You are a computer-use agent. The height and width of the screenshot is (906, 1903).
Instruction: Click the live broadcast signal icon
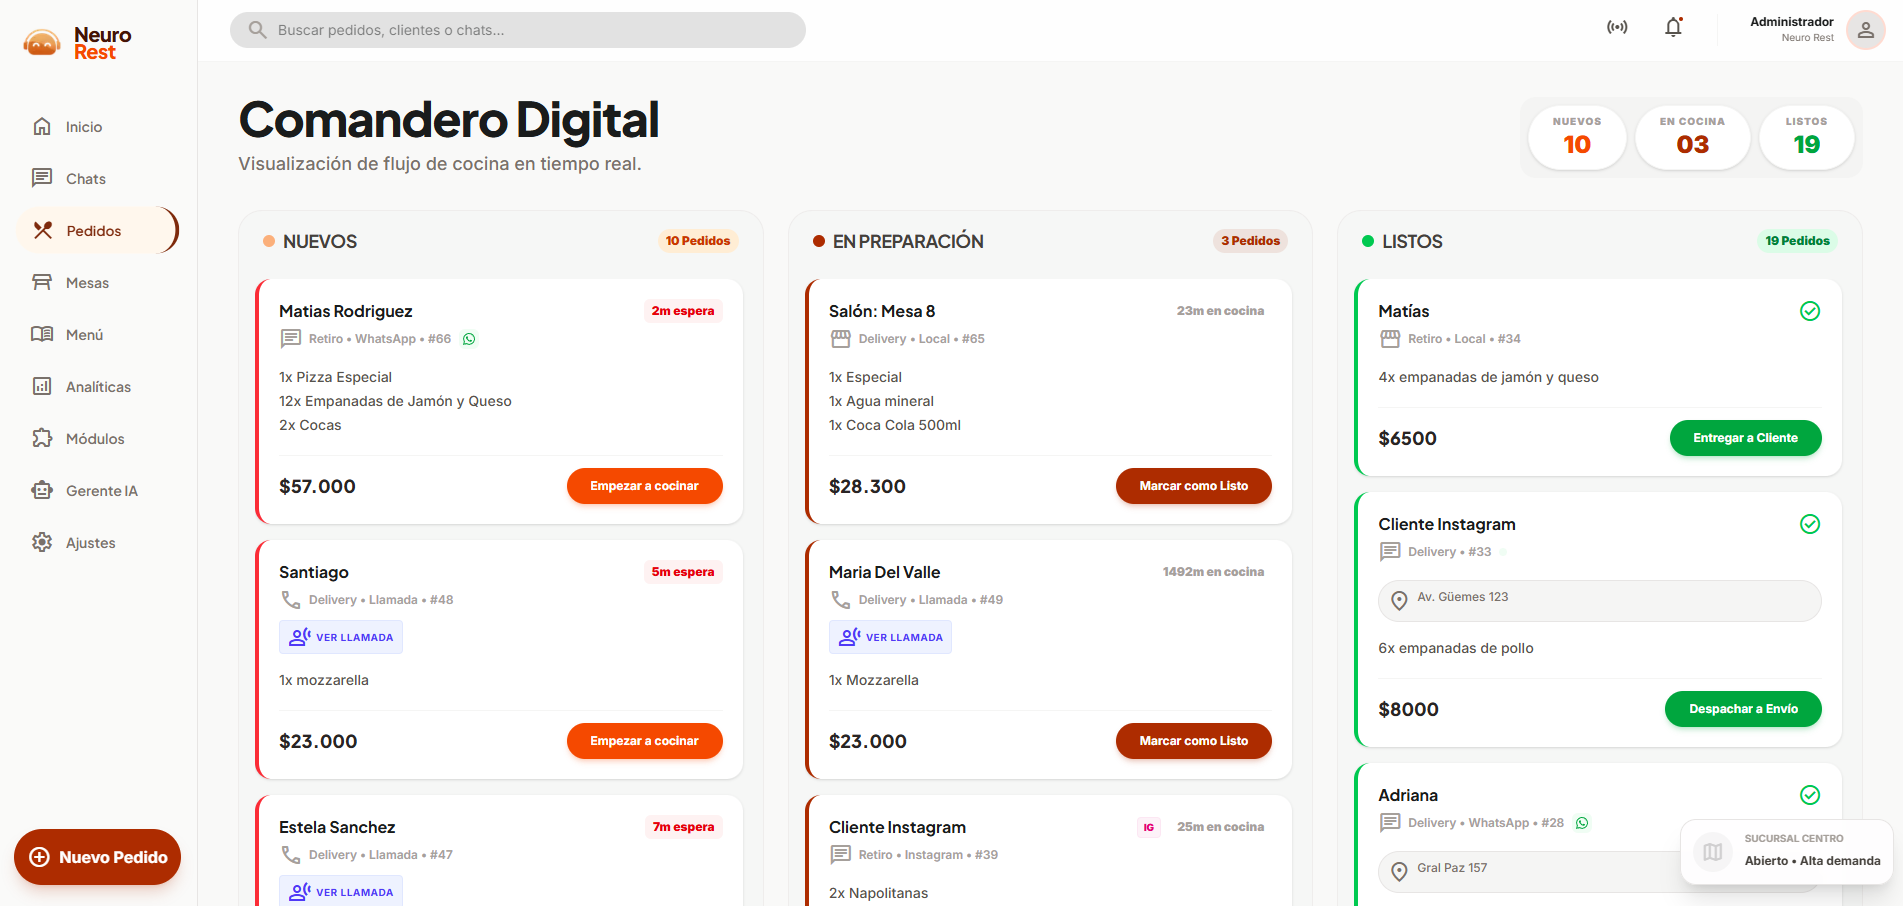(1617, 28)
